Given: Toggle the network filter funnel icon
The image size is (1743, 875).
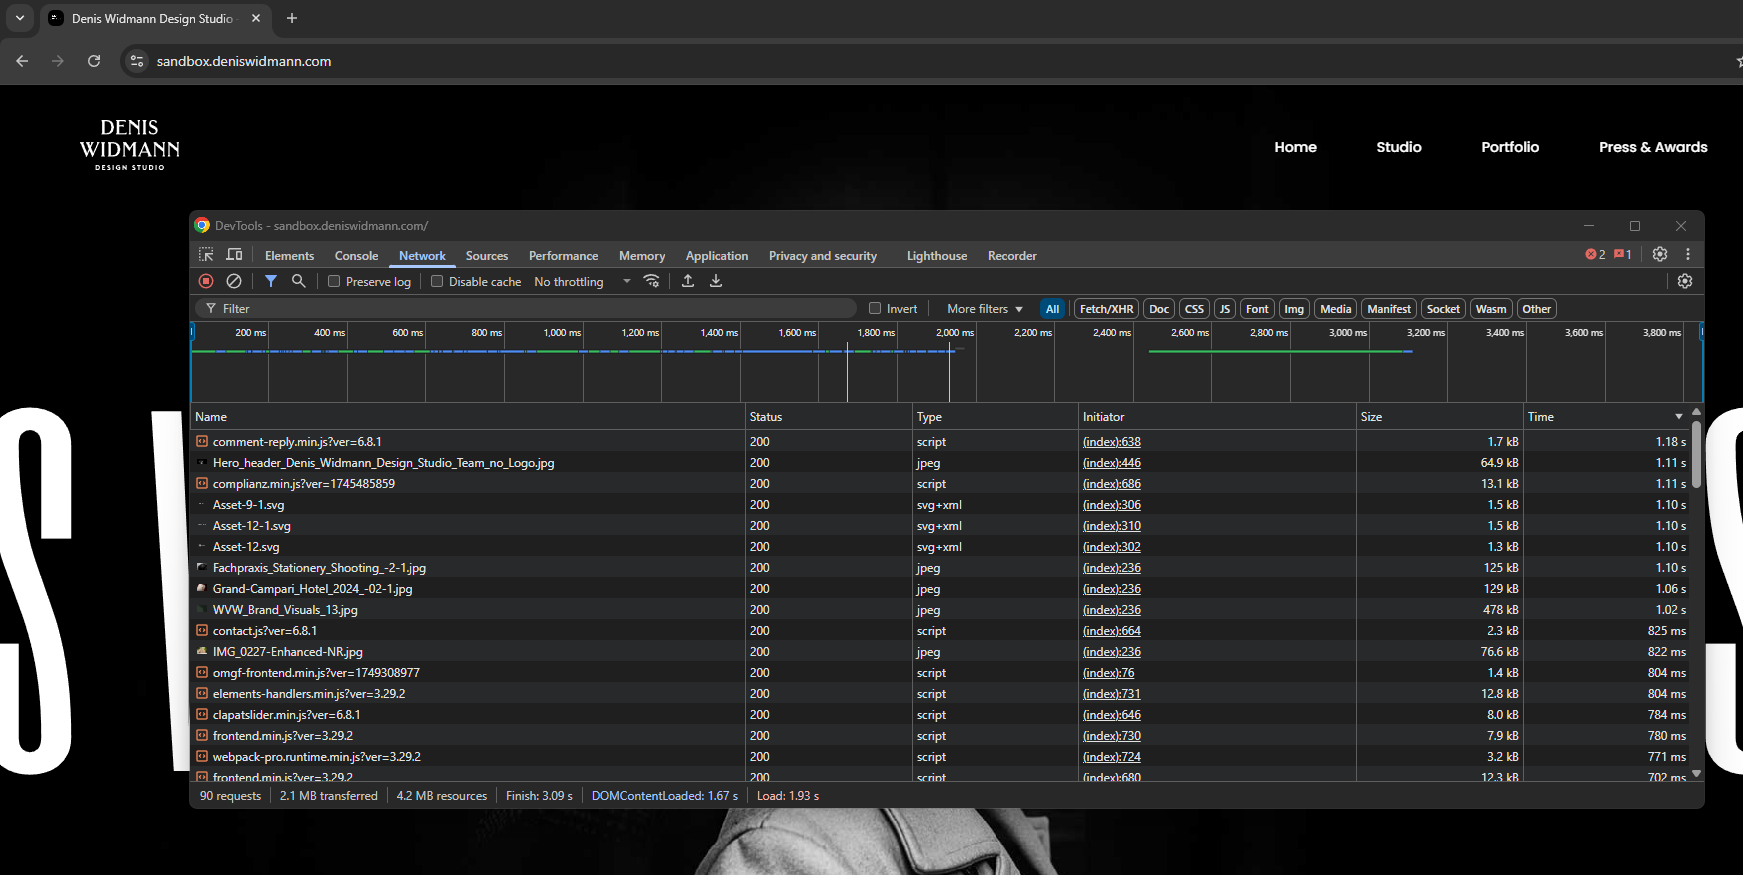Looking at the screenshot, I should click(x=271, y=281).
